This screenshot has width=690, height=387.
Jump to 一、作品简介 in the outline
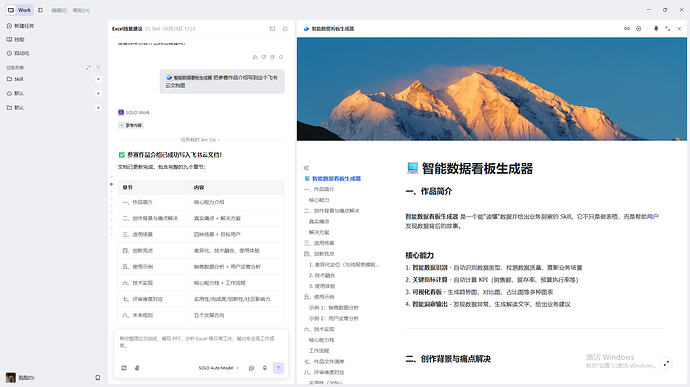[319, 189]
